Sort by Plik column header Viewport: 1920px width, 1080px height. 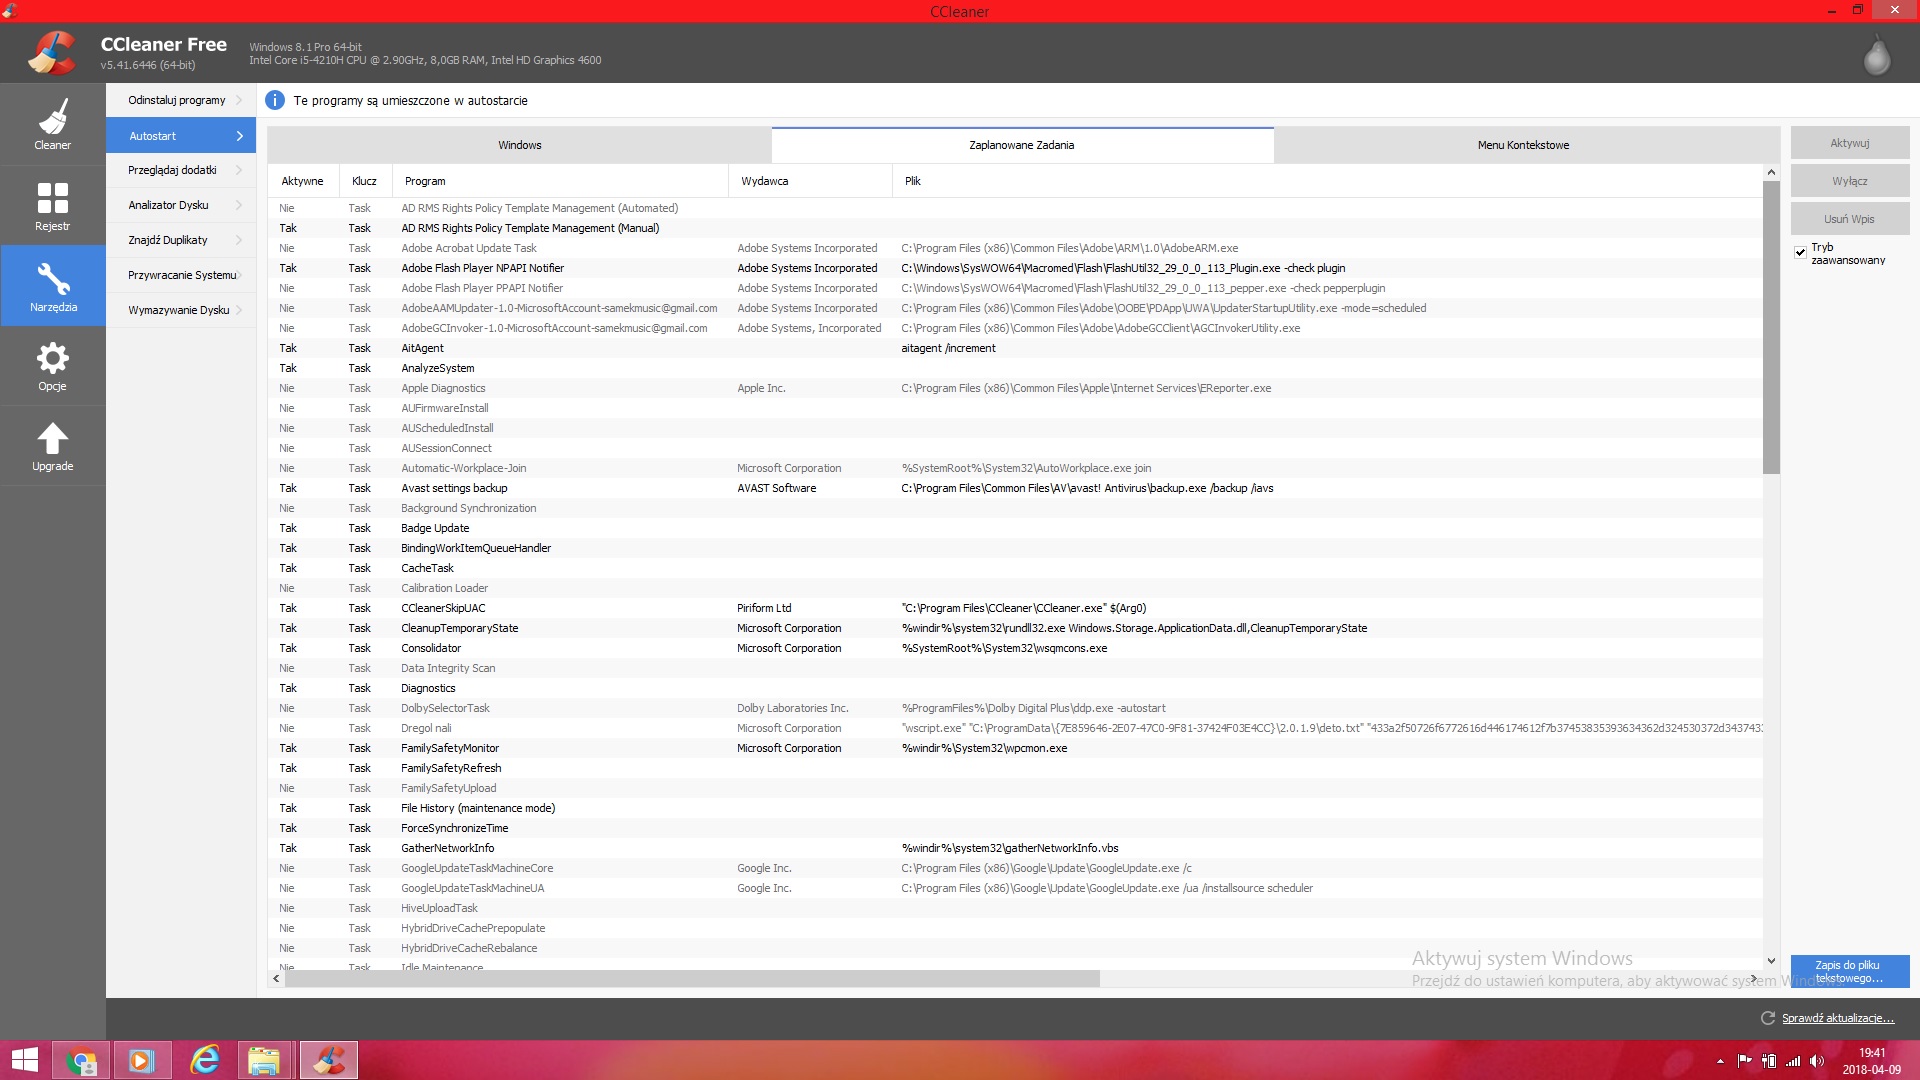tap(1327, 181)
